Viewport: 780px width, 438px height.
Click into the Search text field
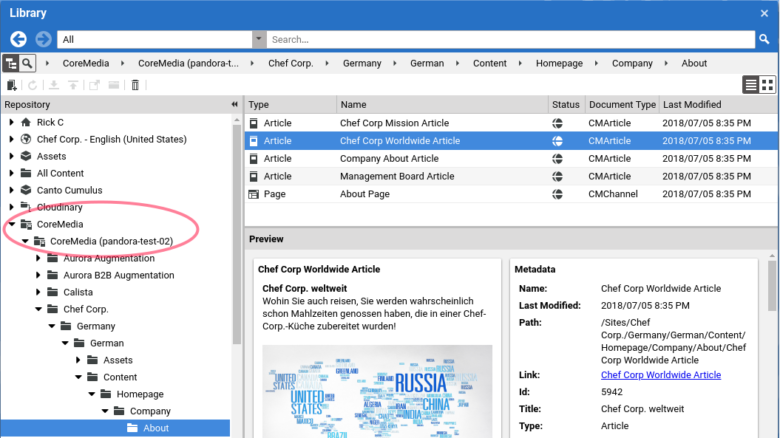[511, 39]
